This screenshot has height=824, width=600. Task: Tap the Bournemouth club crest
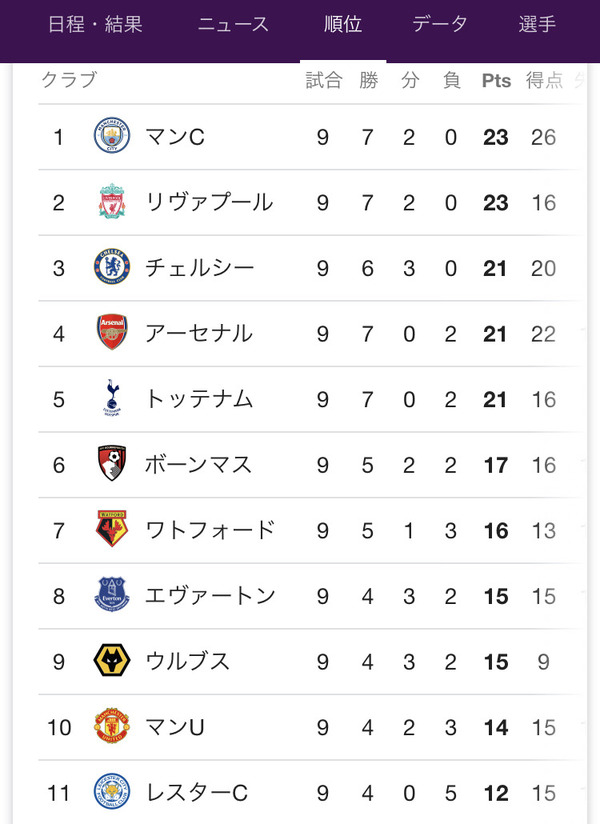pos(112,464)
